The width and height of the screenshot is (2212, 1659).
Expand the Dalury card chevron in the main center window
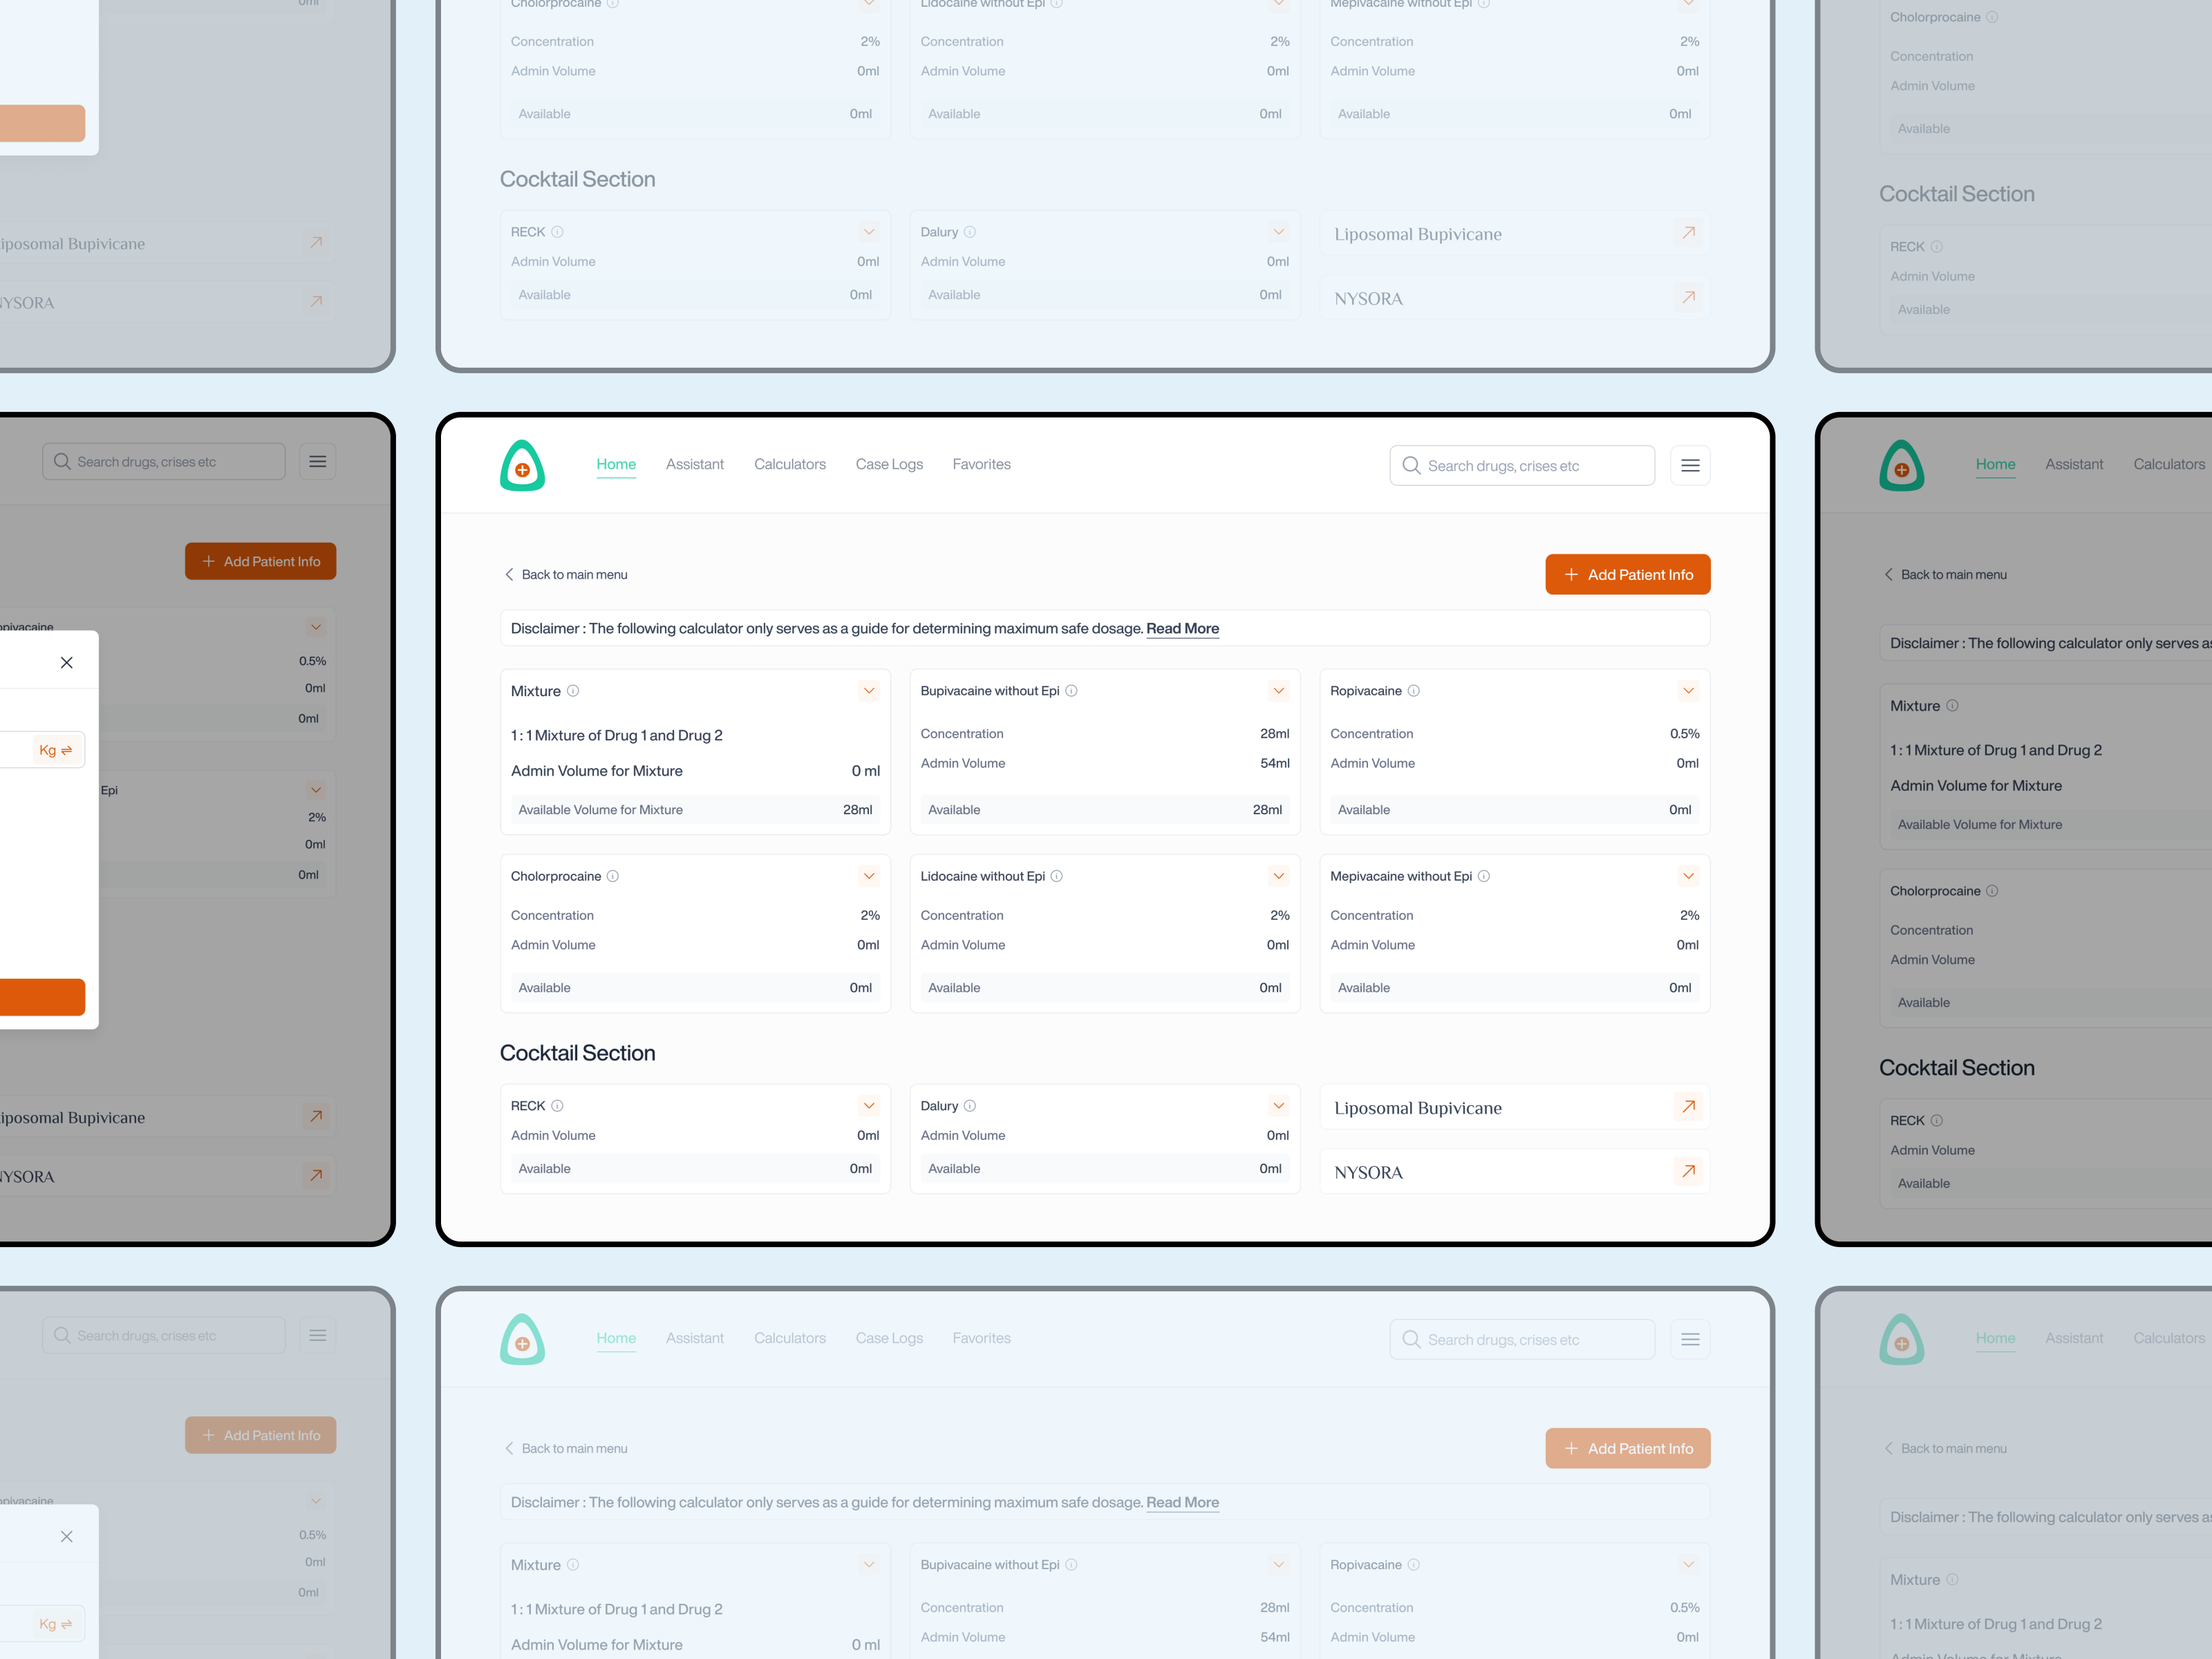(x=1278, y=1105)
